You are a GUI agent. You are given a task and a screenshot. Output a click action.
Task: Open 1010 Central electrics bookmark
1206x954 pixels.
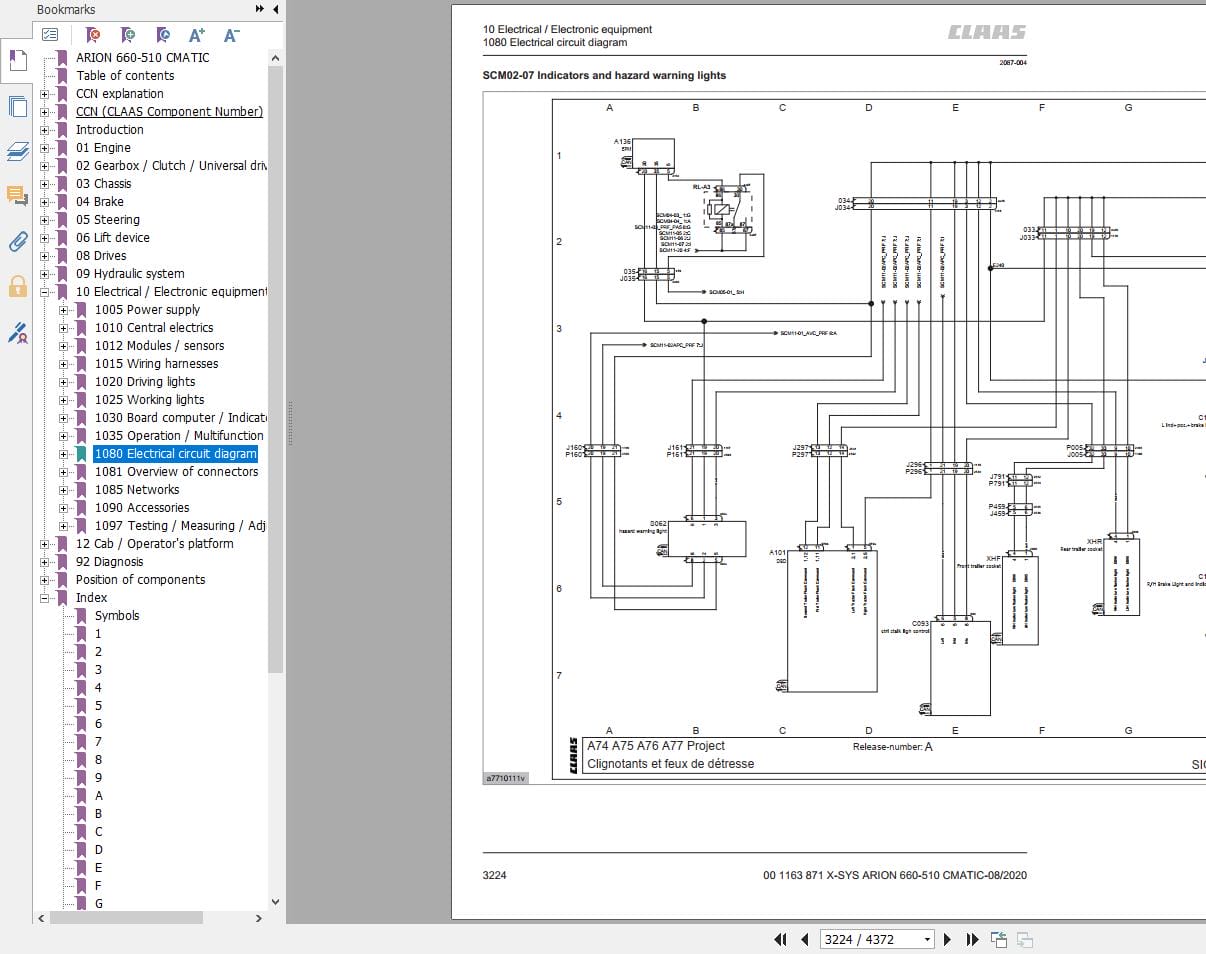tap(154, 327)
